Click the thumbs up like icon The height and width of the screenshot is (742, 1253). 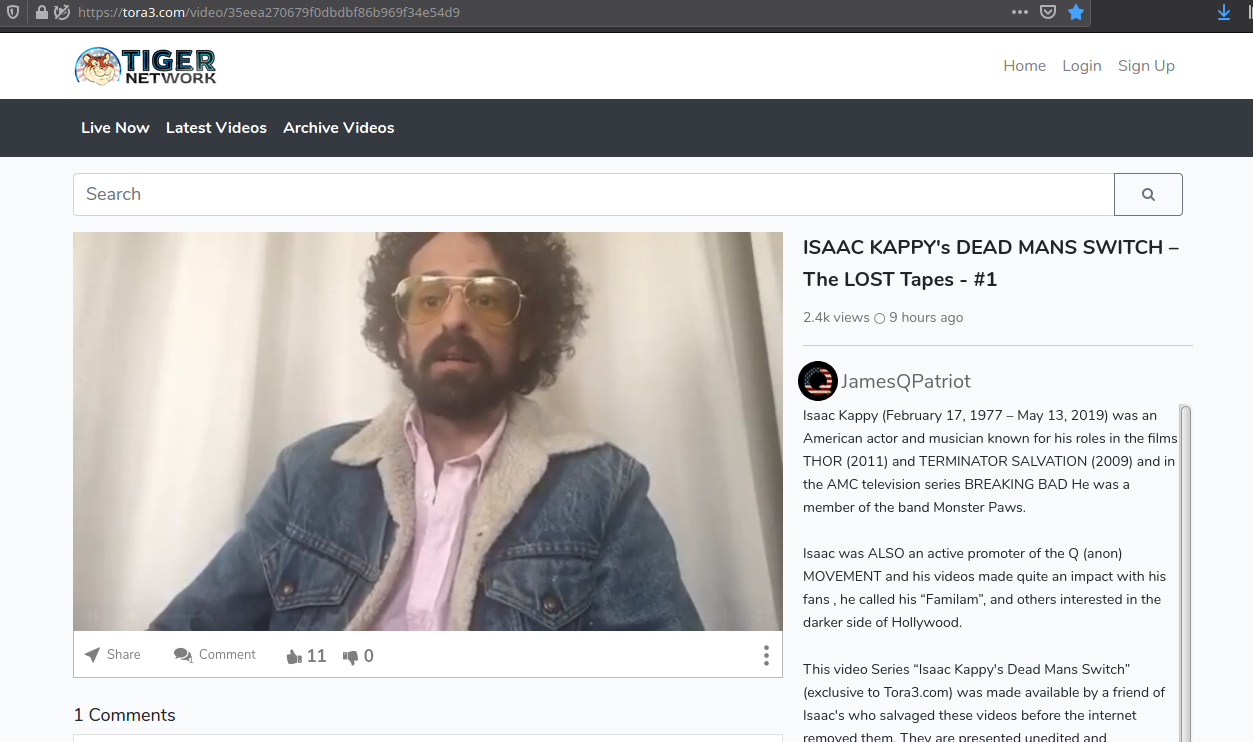294,657
